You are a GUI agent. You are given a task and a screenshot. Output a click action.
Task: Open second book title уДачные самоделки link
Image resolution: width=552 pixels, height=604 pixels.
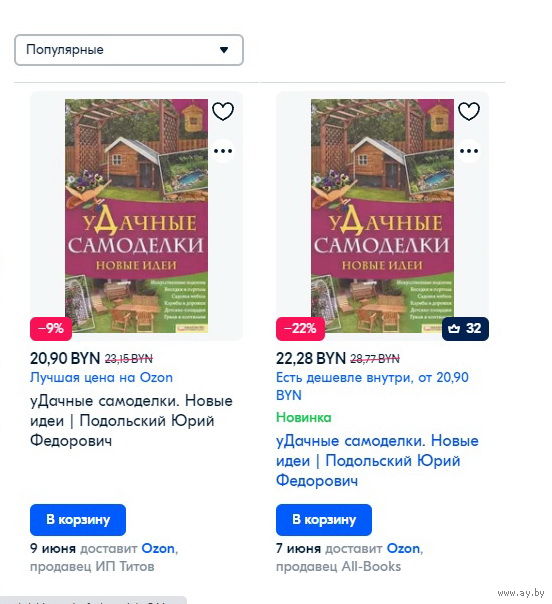pos(377,461)
